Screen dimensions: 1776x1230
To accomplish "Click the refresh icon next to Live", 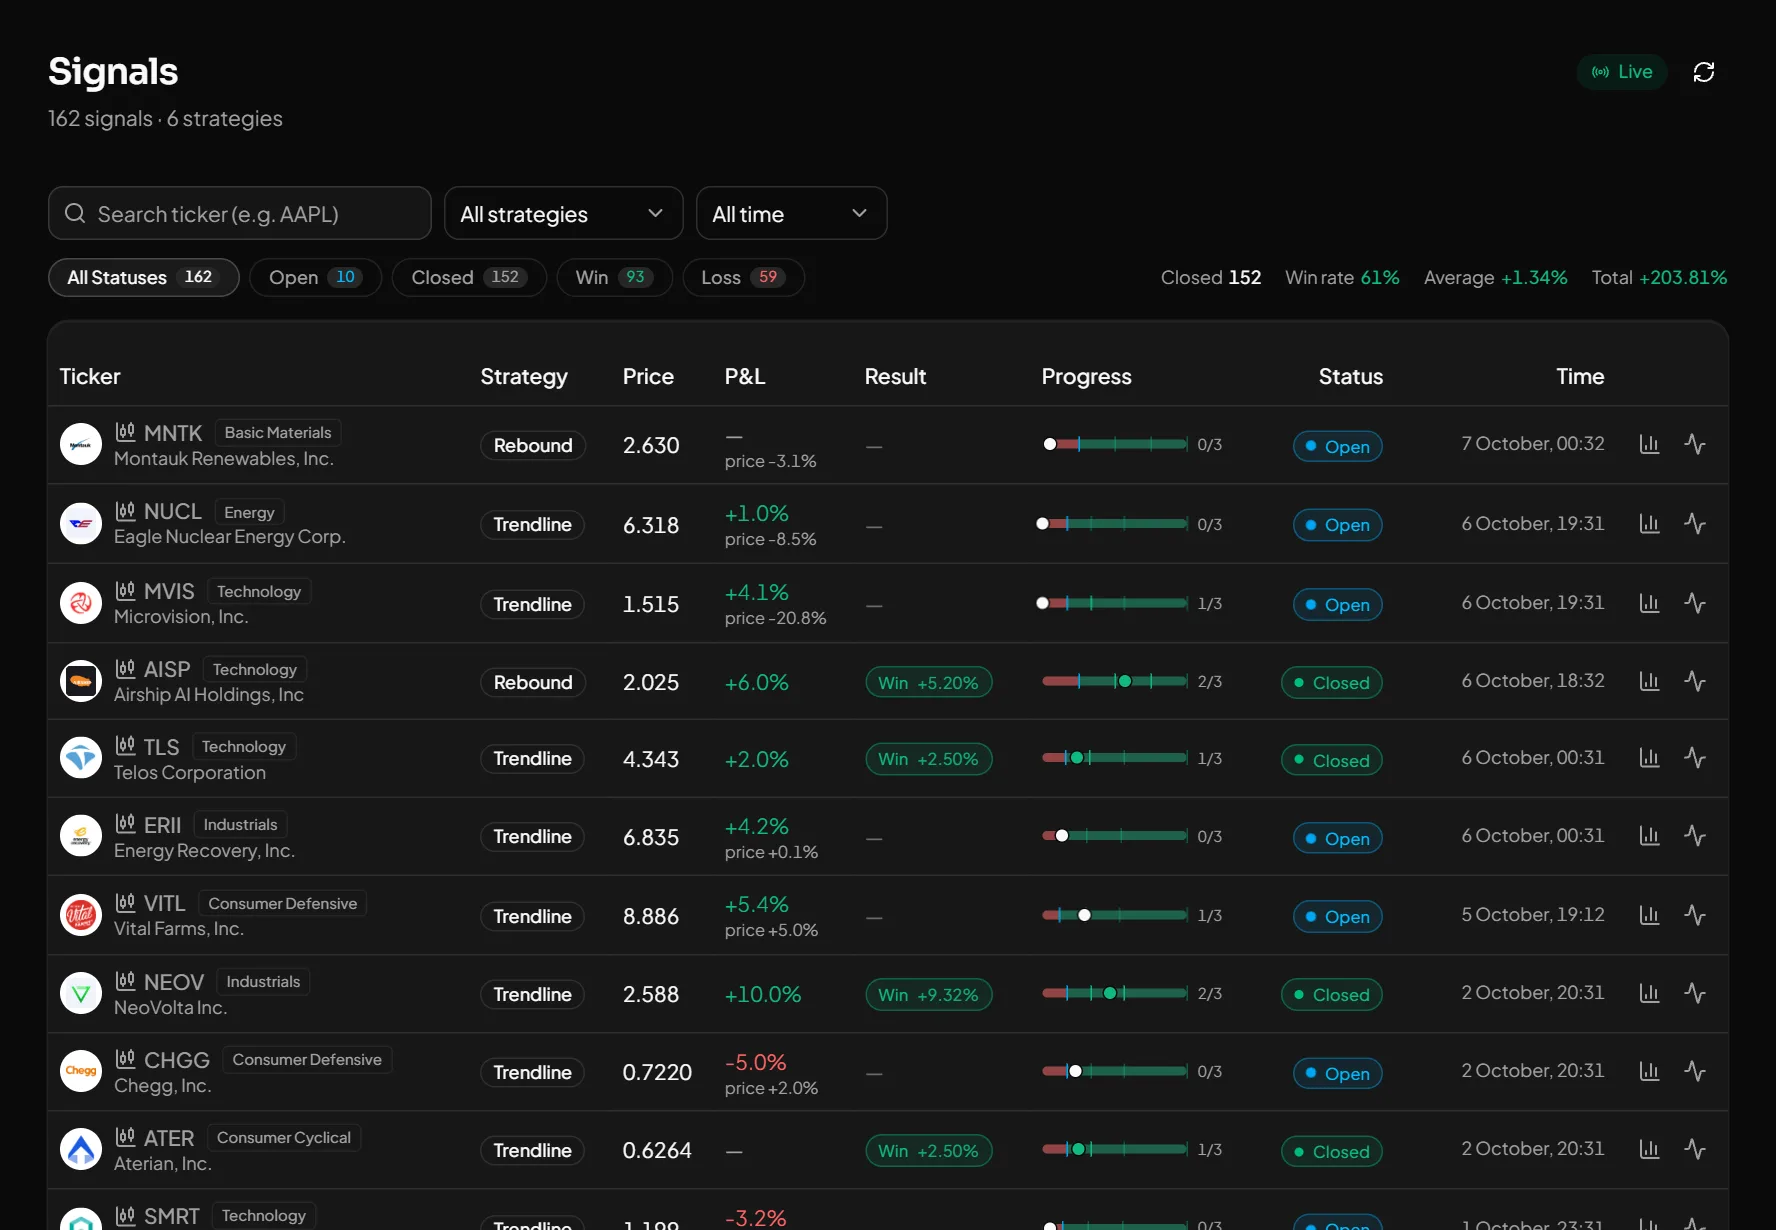I will point(1704,72).
